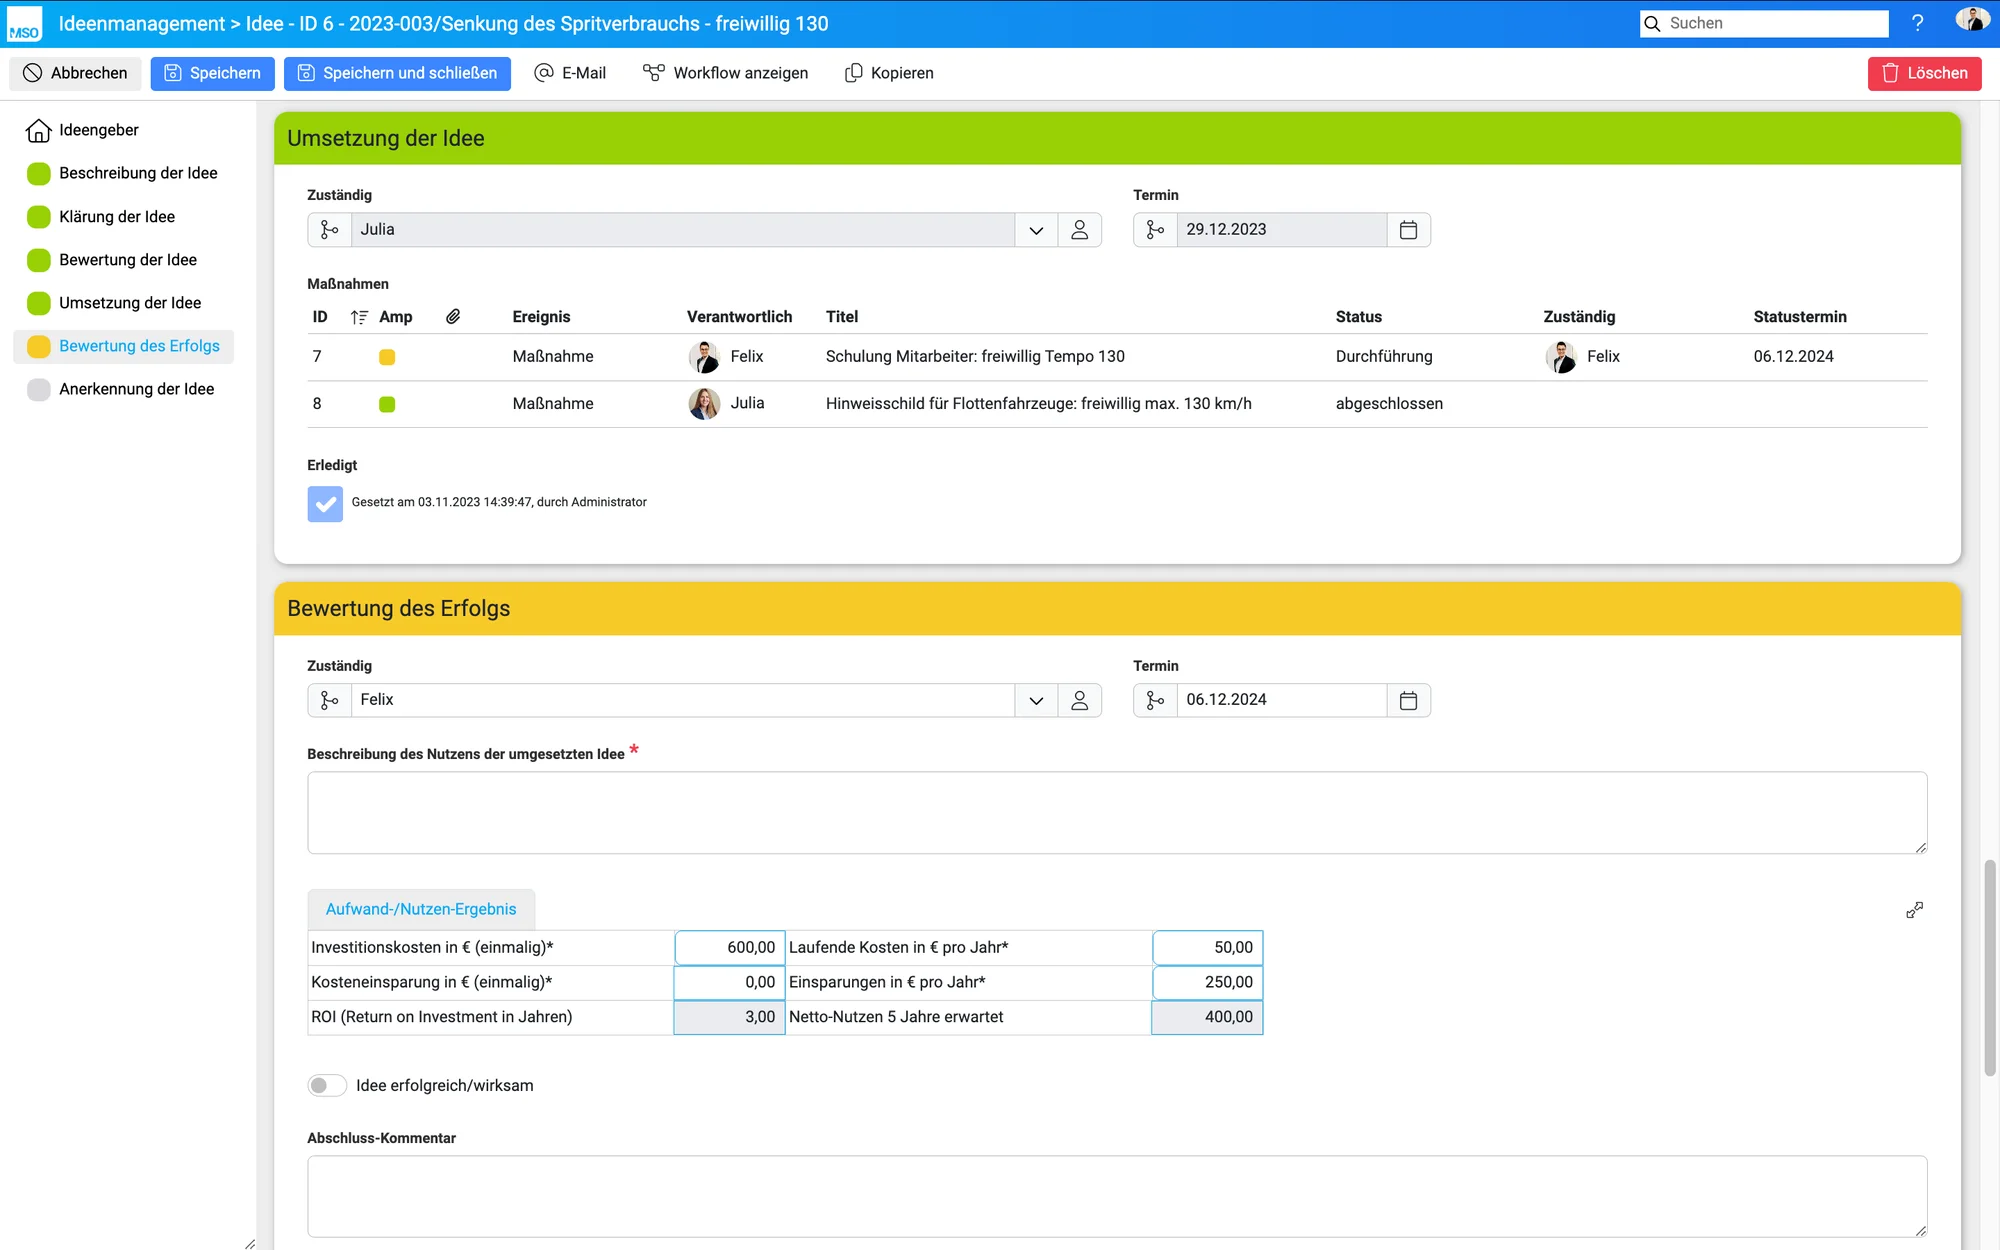The width and height of the screenshot is (2000, 1250).
Task: Click the red Löschen button
Action: (x=1924, y=73)
